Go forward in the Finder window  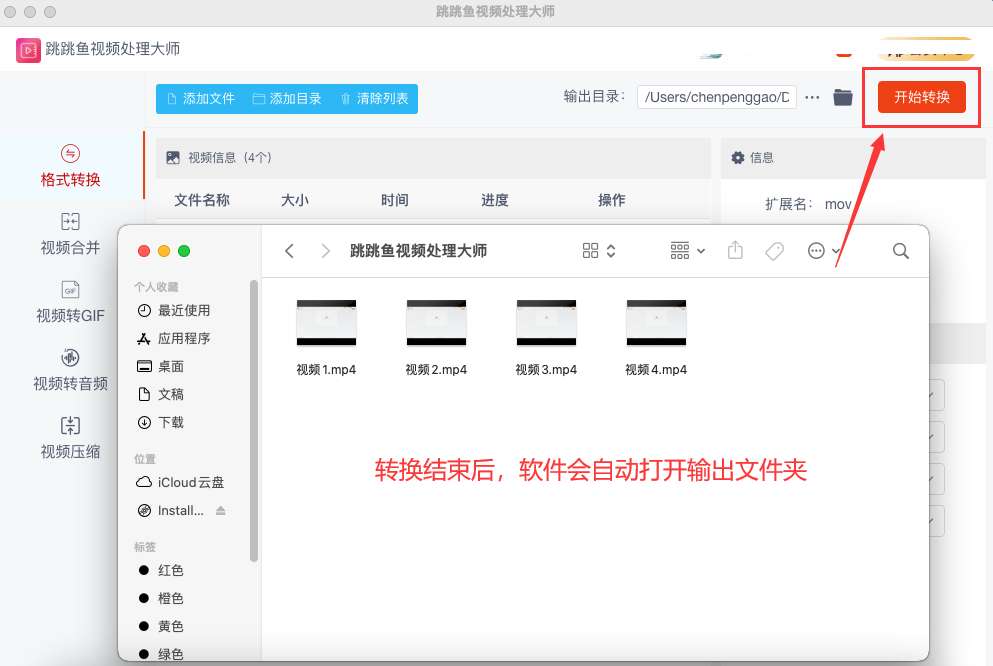(x=326, y=251)
